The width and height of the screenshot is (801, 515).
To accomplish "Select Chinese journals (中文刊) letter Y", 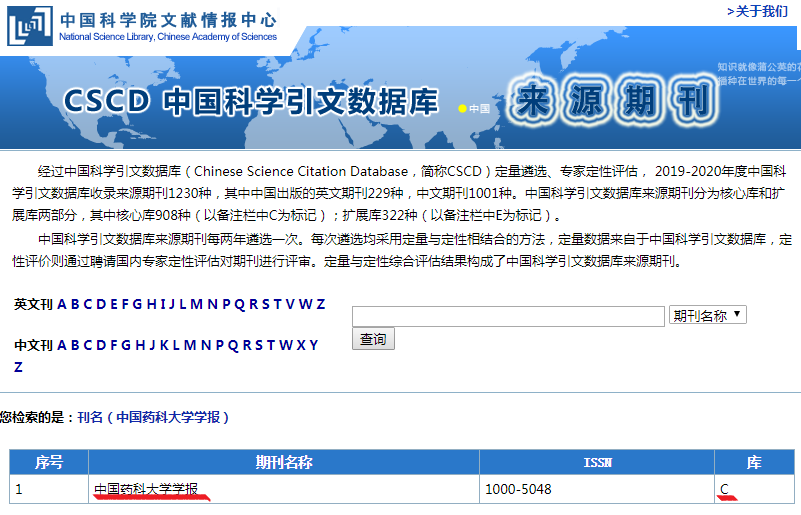I will pyautogui.click(x=314, y=345).
